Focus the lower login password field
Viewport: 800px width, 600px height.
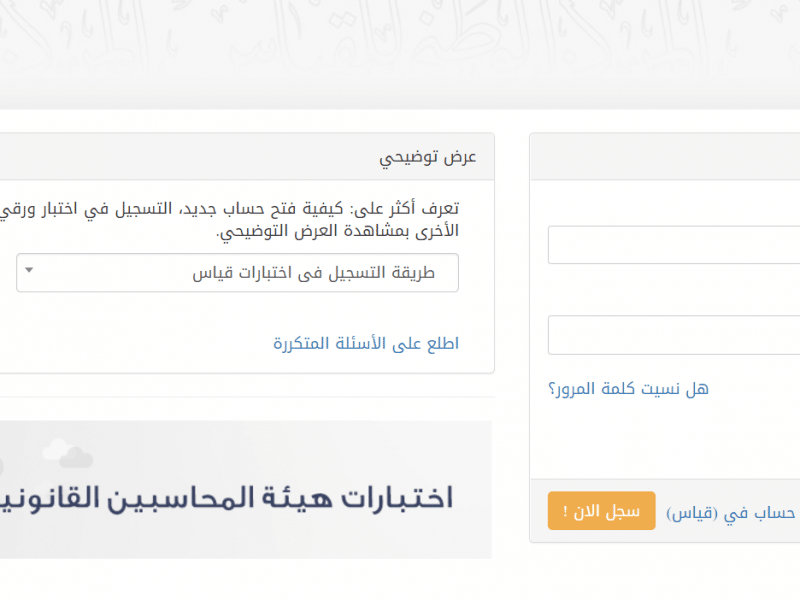point(674,335)
